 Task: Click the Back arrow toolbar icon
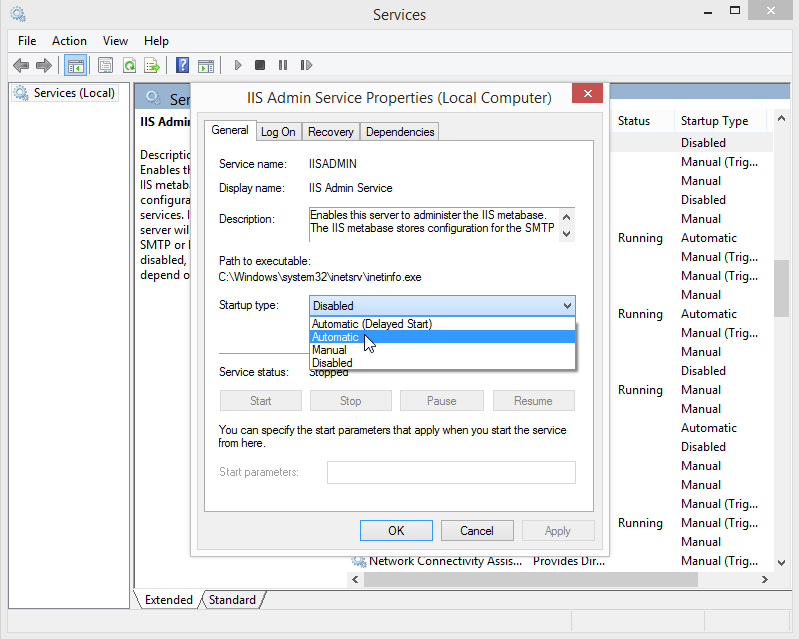(x=21, y=65)
